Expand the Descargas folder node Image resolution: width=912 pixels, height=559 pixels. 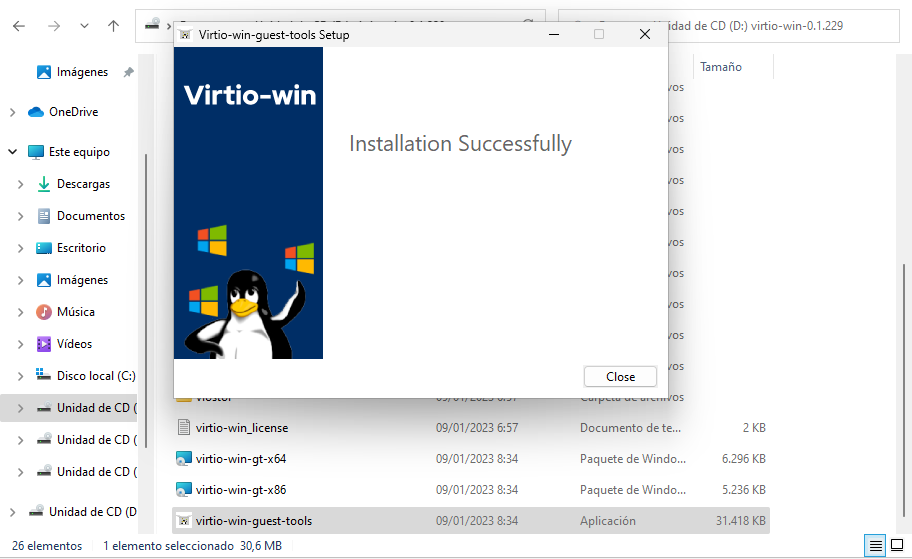pyautogui.click(x=20, y=184)
